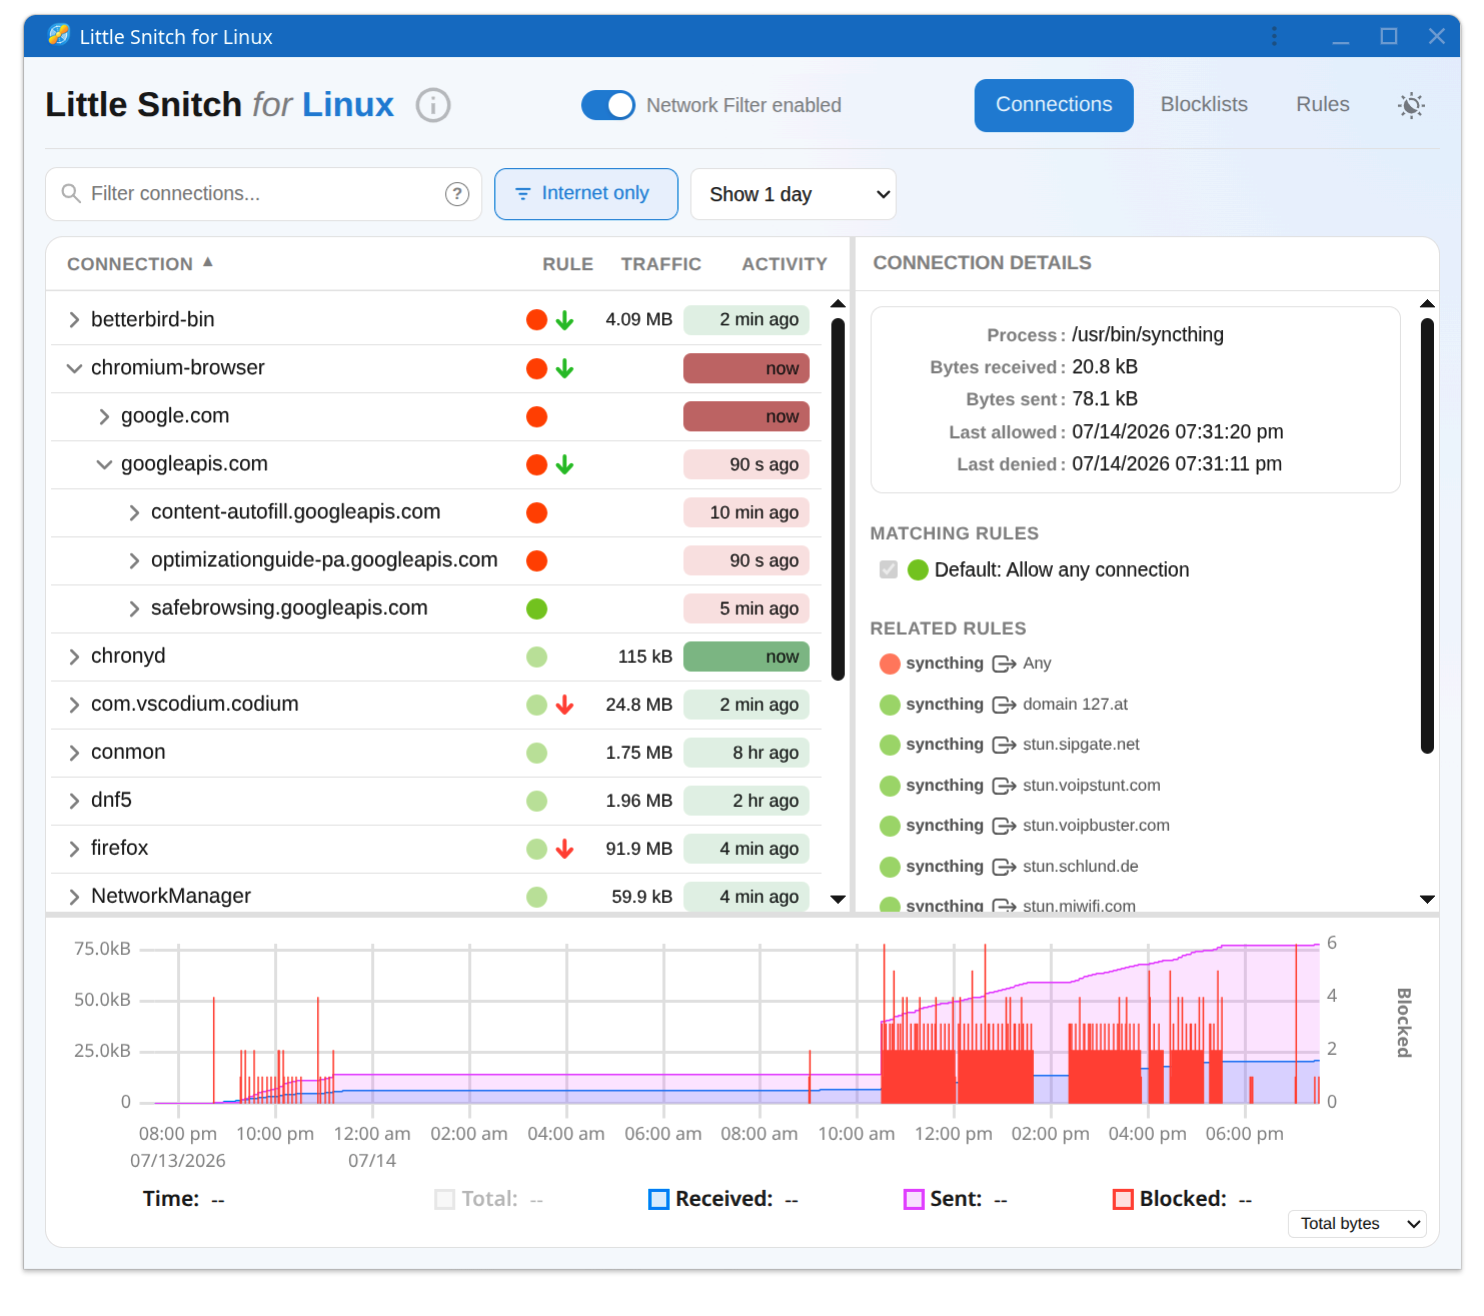Click the info icon beside Little Snitch title

click(x=433, y=105)
